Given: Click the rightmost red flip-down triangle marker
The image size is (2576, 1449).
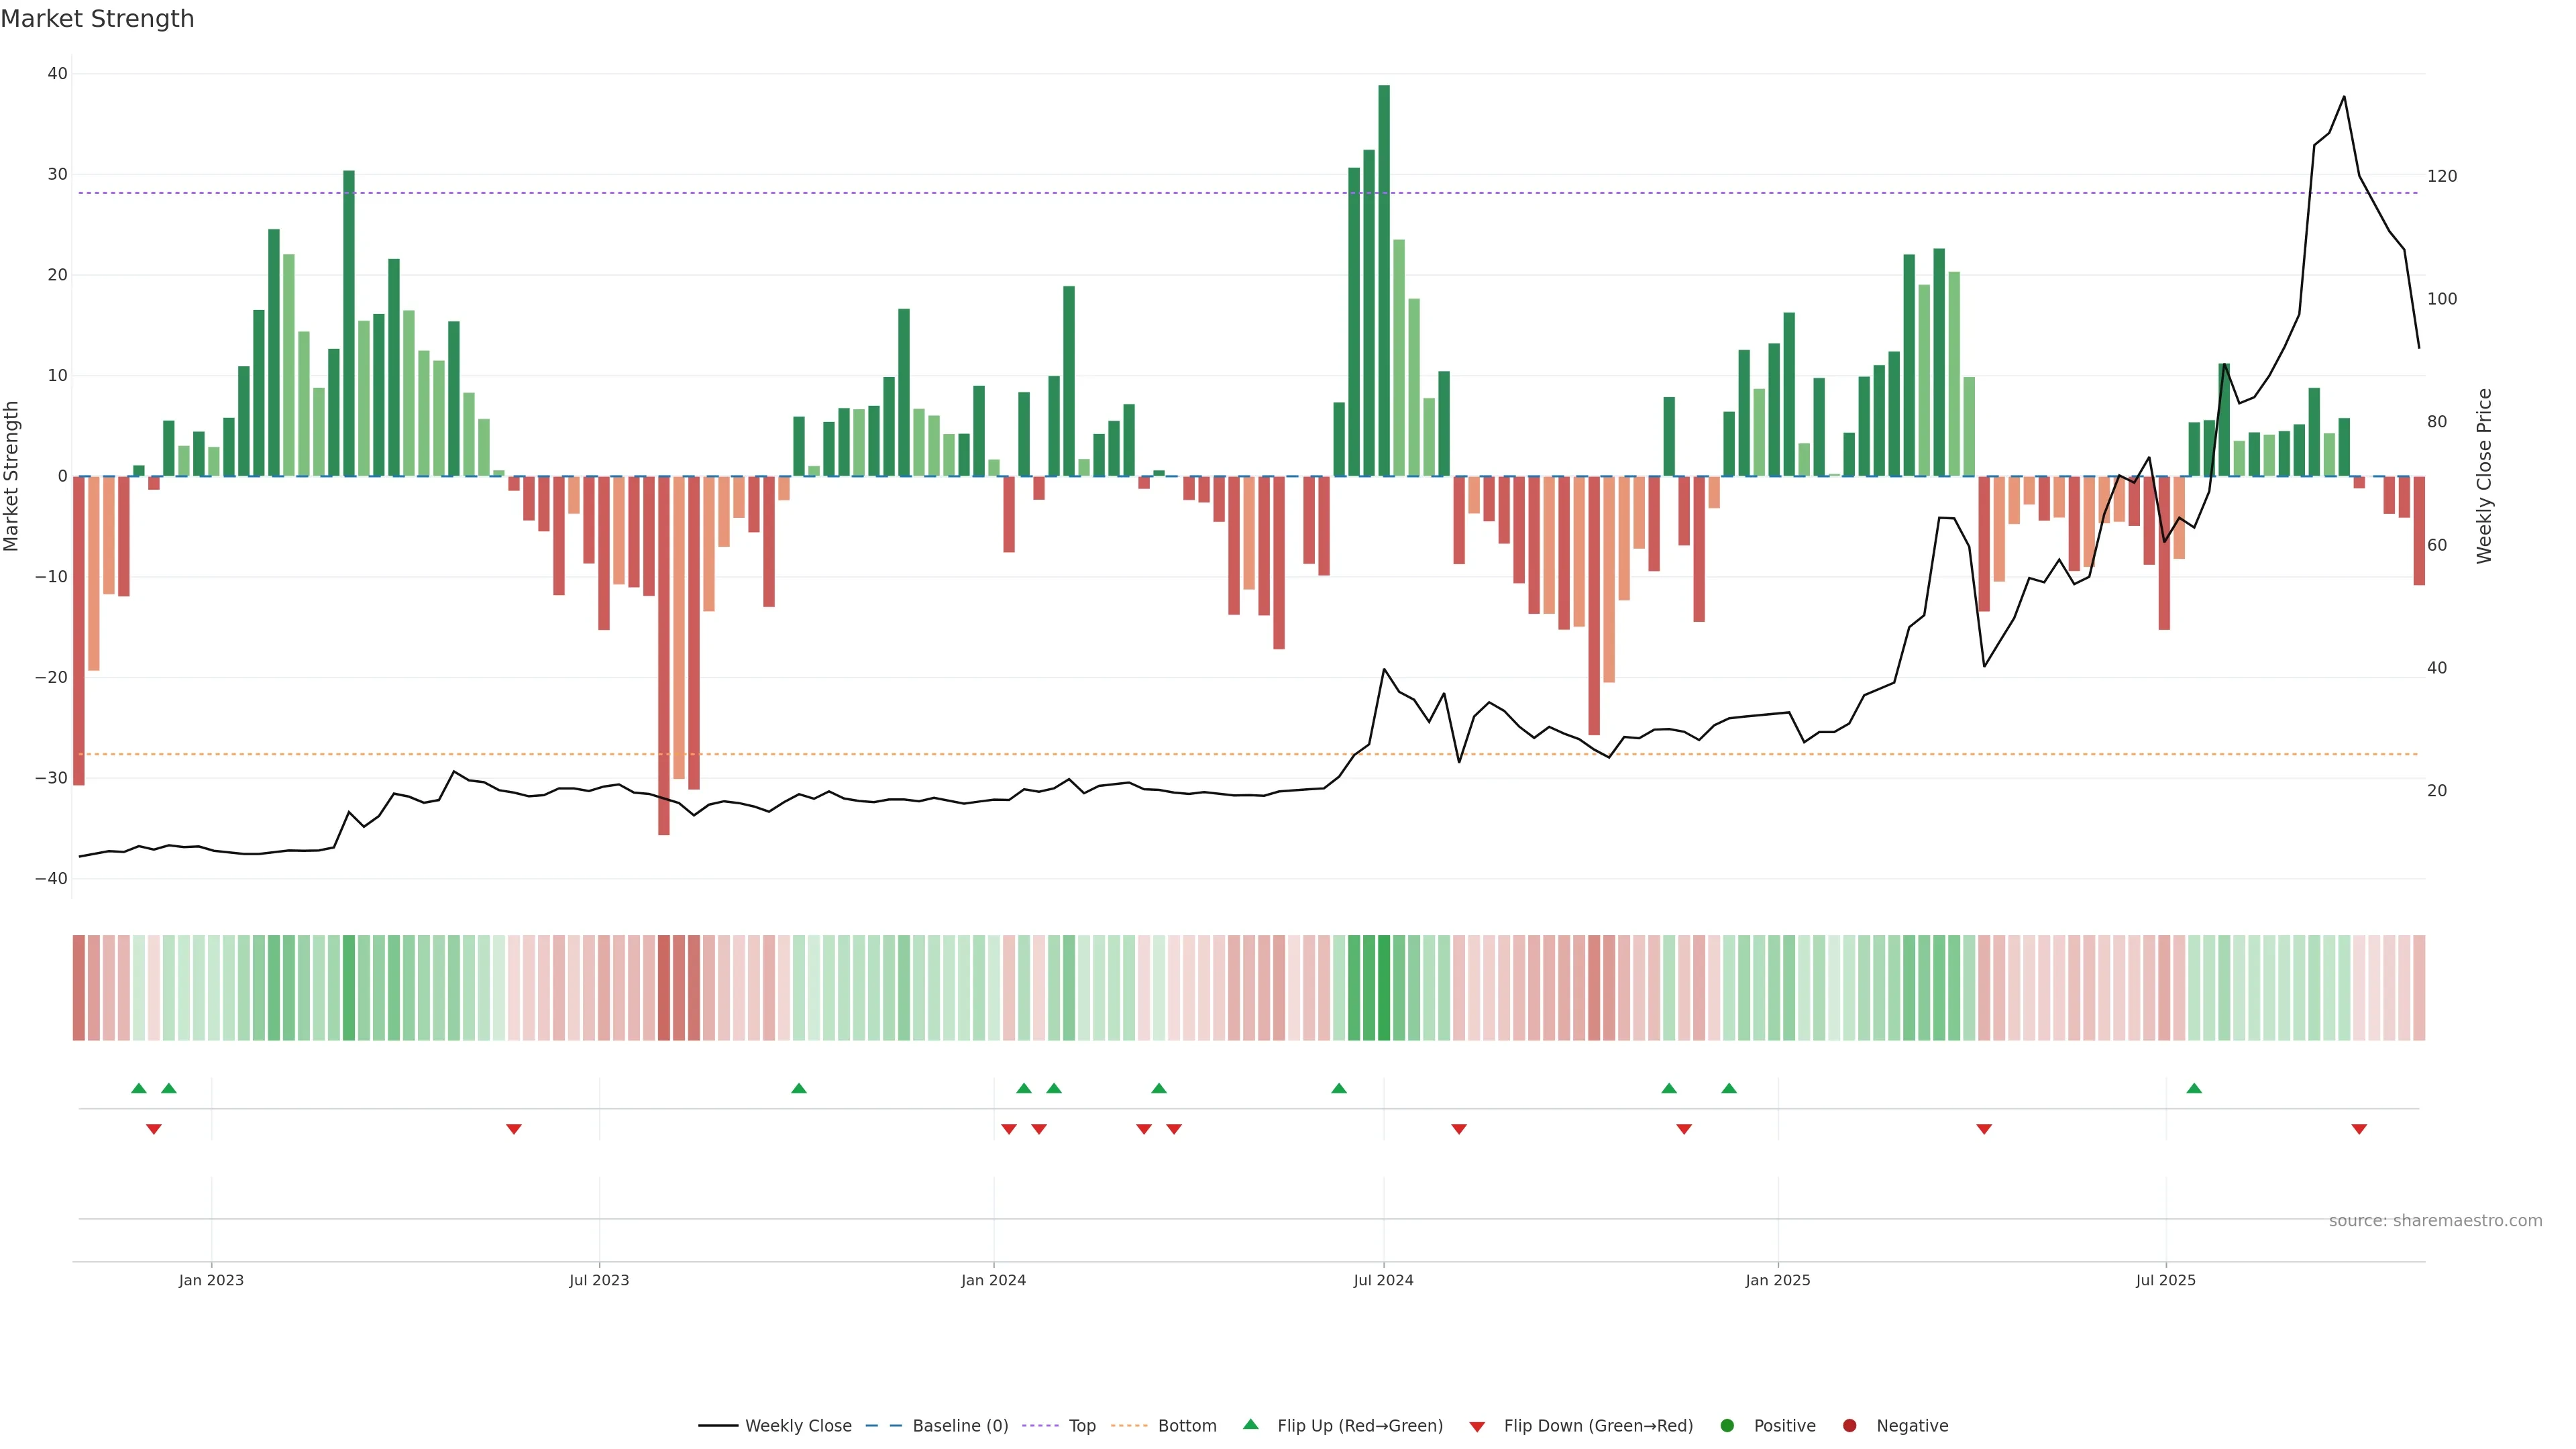Looking at the screenshot, I should pos(2359,1129).
